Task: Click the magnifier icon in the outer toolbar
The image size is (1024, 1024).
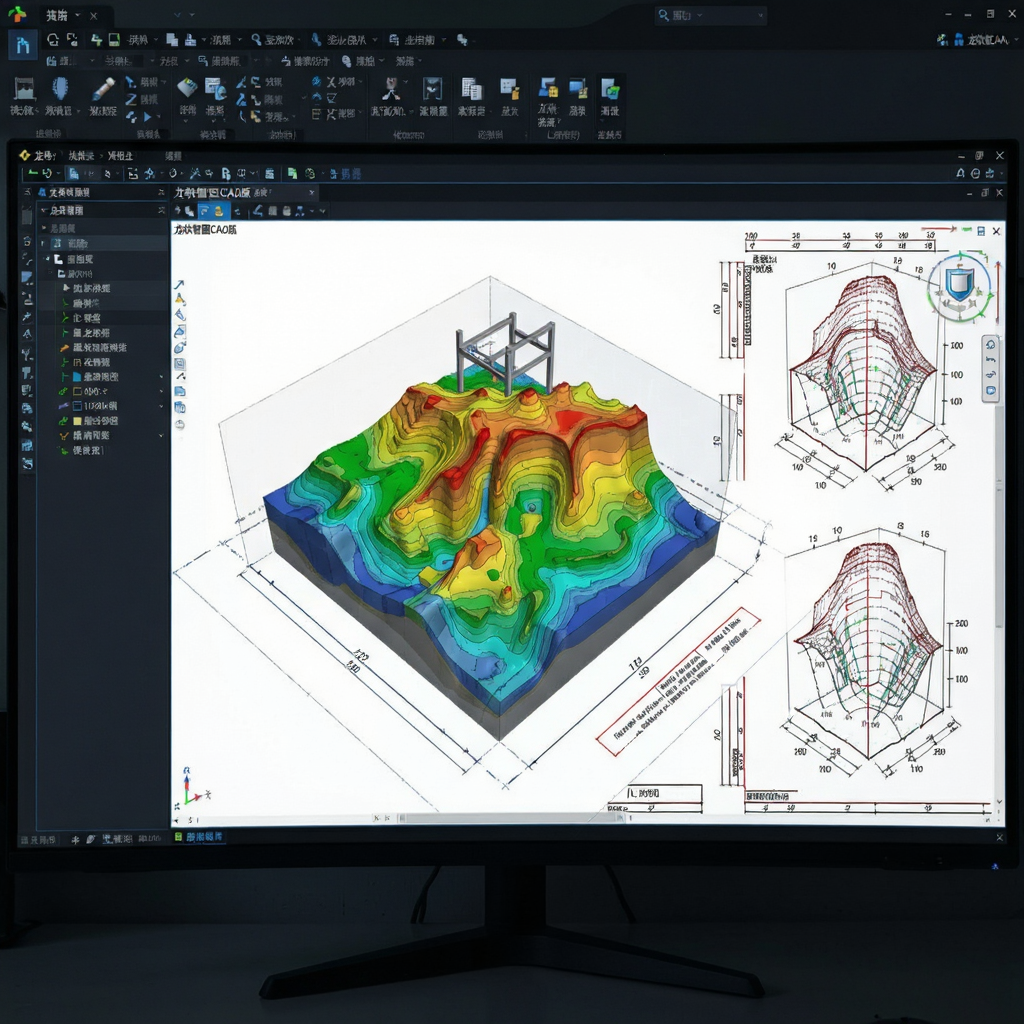Action: (256, 40)
